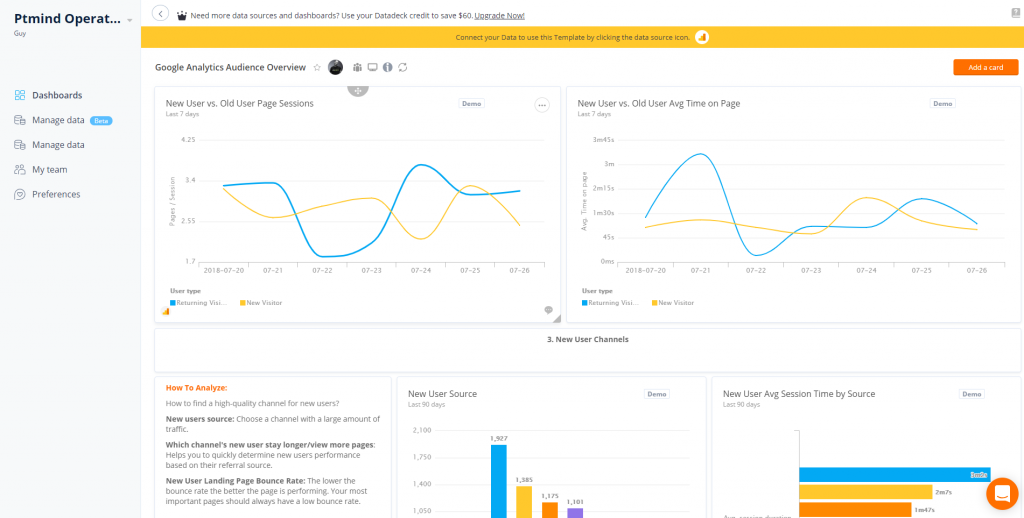1024x518 pixels.
Task: Click Google Analytics source icon on Page Sessions card
Action: point(165,312)
